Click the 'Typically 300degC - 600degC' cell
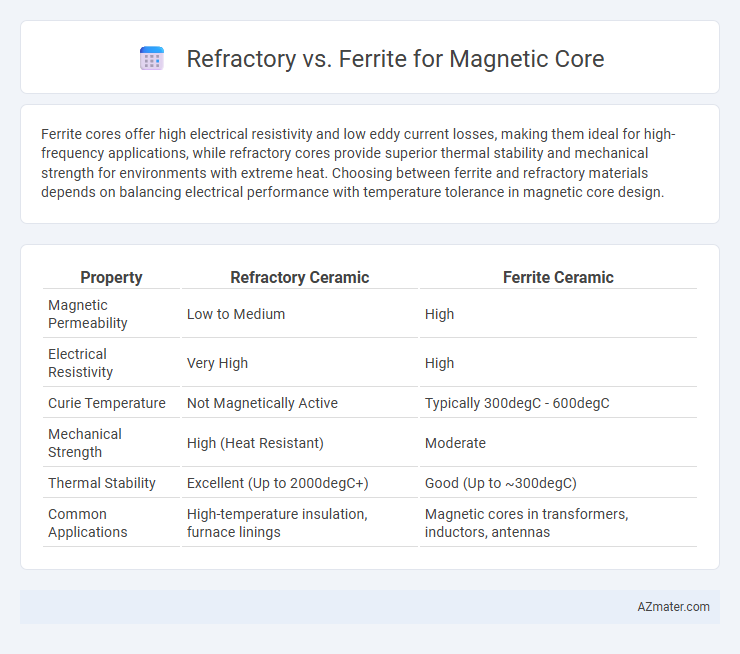Screen dimensions: 740x654 517,403
